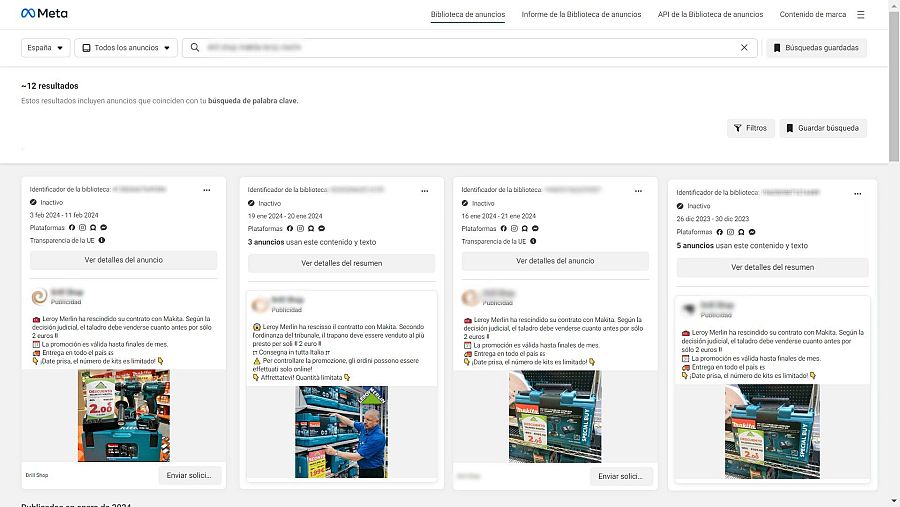The image size is (900, 507).
Task: Click date text 26 dic 2023 - 30 dic 2023
Action: [712, 219]
